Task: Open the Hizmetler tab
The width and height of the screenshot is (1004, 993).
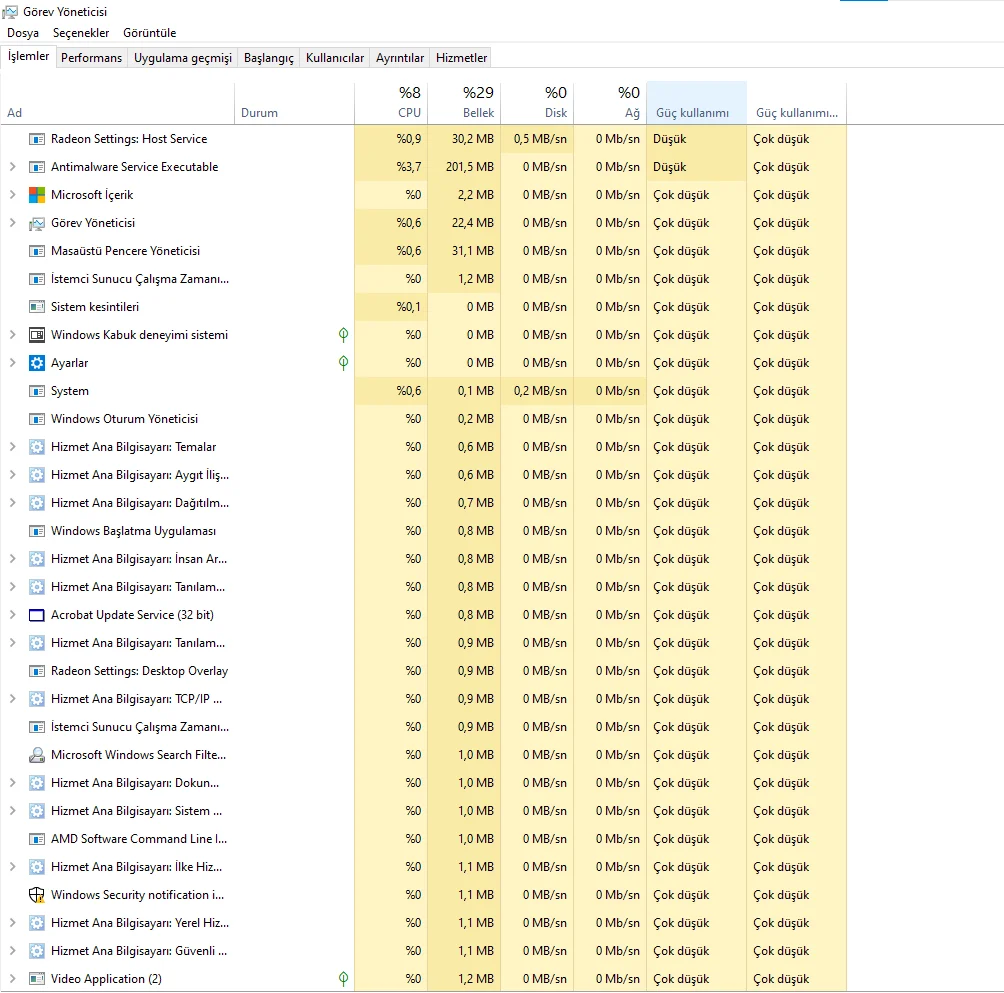Action: (461, 58)
